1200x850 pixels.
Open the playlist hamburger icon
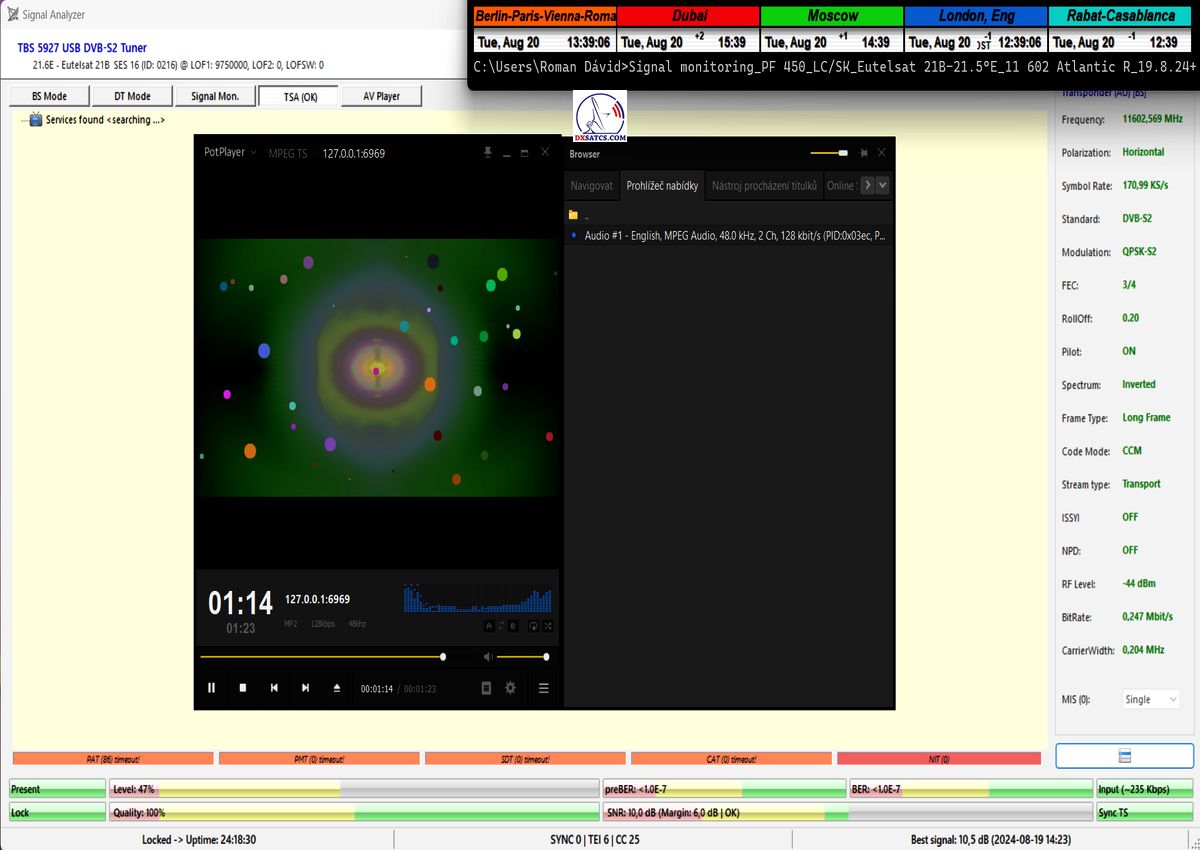tap(543, 688)
